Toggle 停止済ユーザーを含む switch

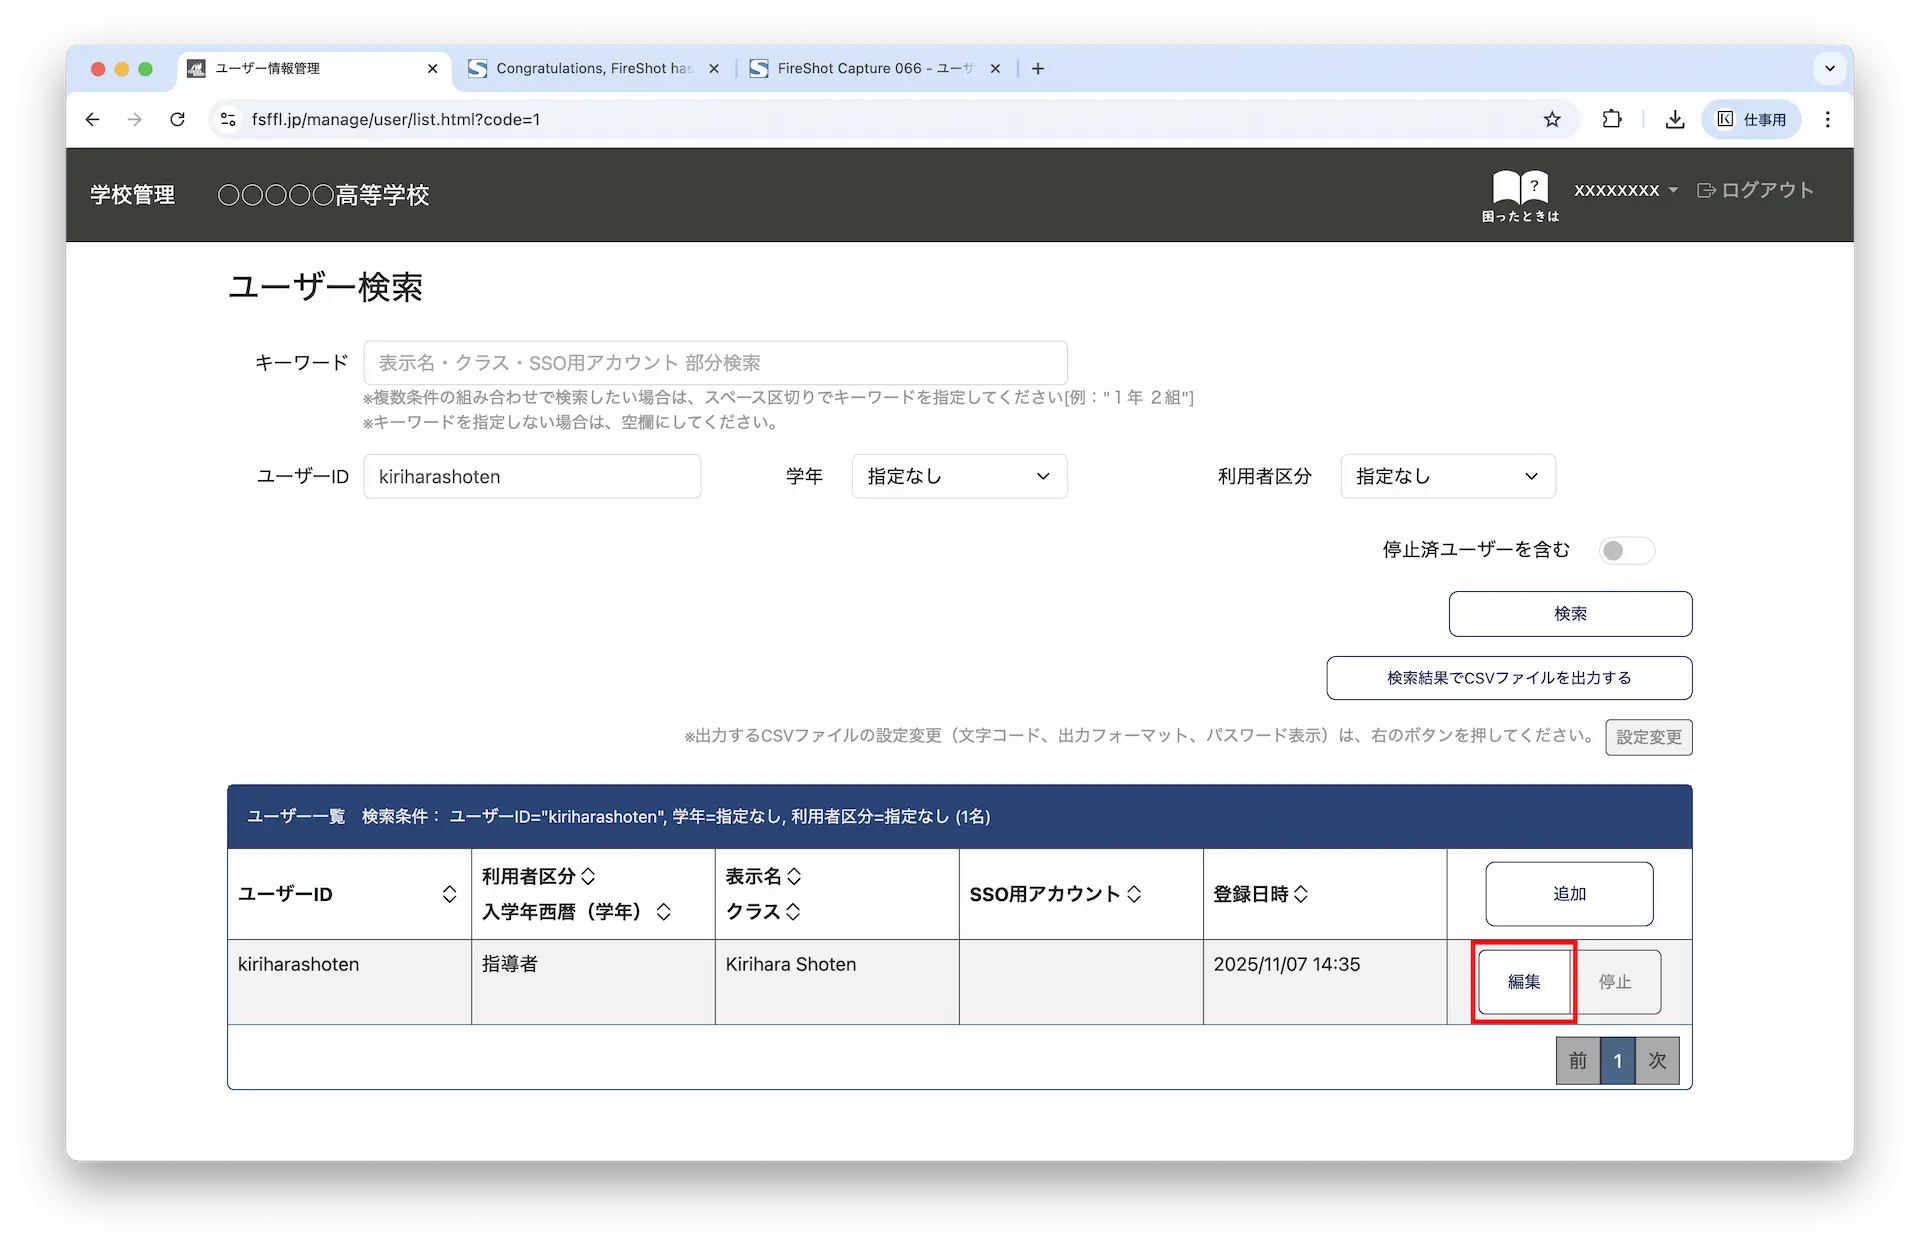tap(1626, 551)
